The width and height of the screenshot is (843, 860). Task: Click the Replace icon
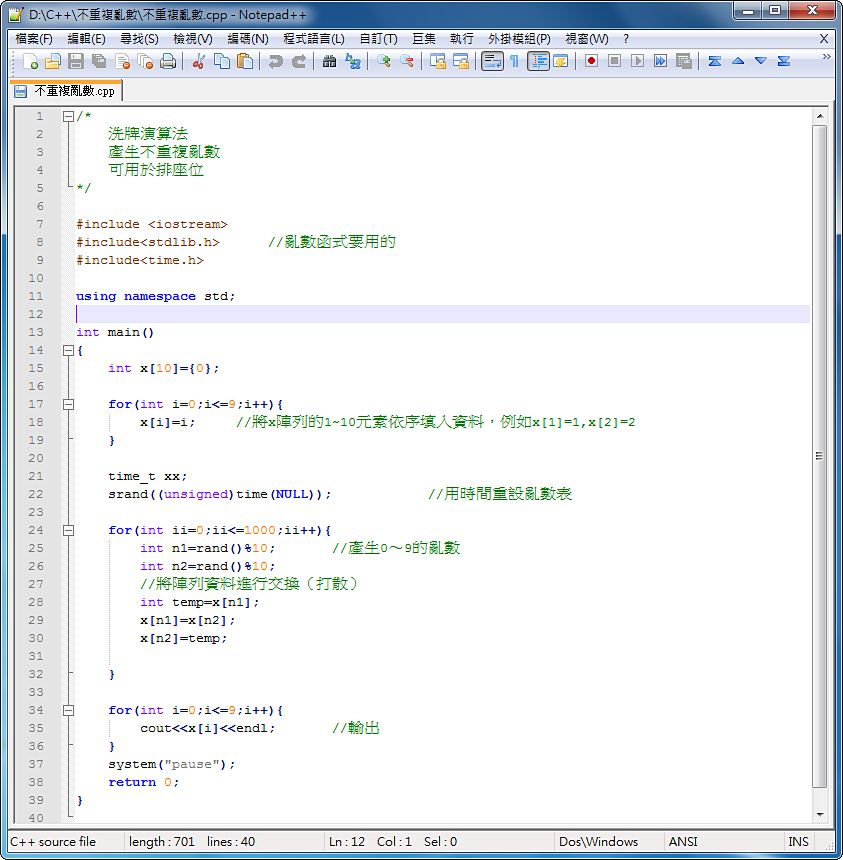352,61
